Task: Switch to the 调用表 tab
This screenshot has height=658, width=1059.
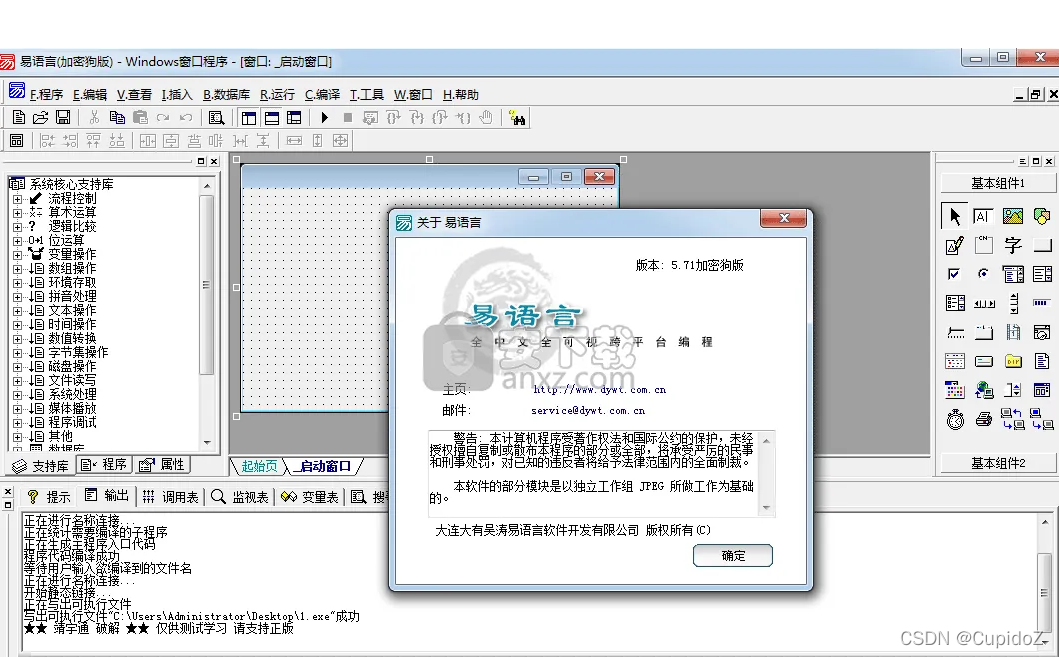Action: [171, 497]
